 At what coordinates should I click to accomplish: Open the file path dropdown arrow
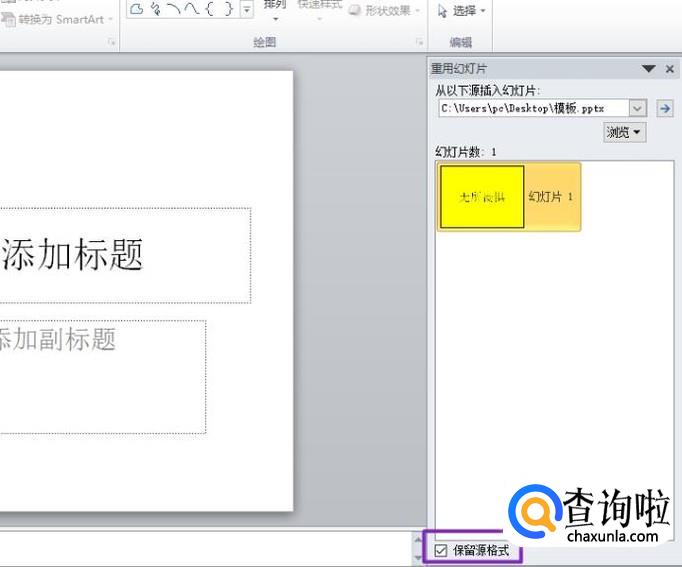click(x=637, y=108)
